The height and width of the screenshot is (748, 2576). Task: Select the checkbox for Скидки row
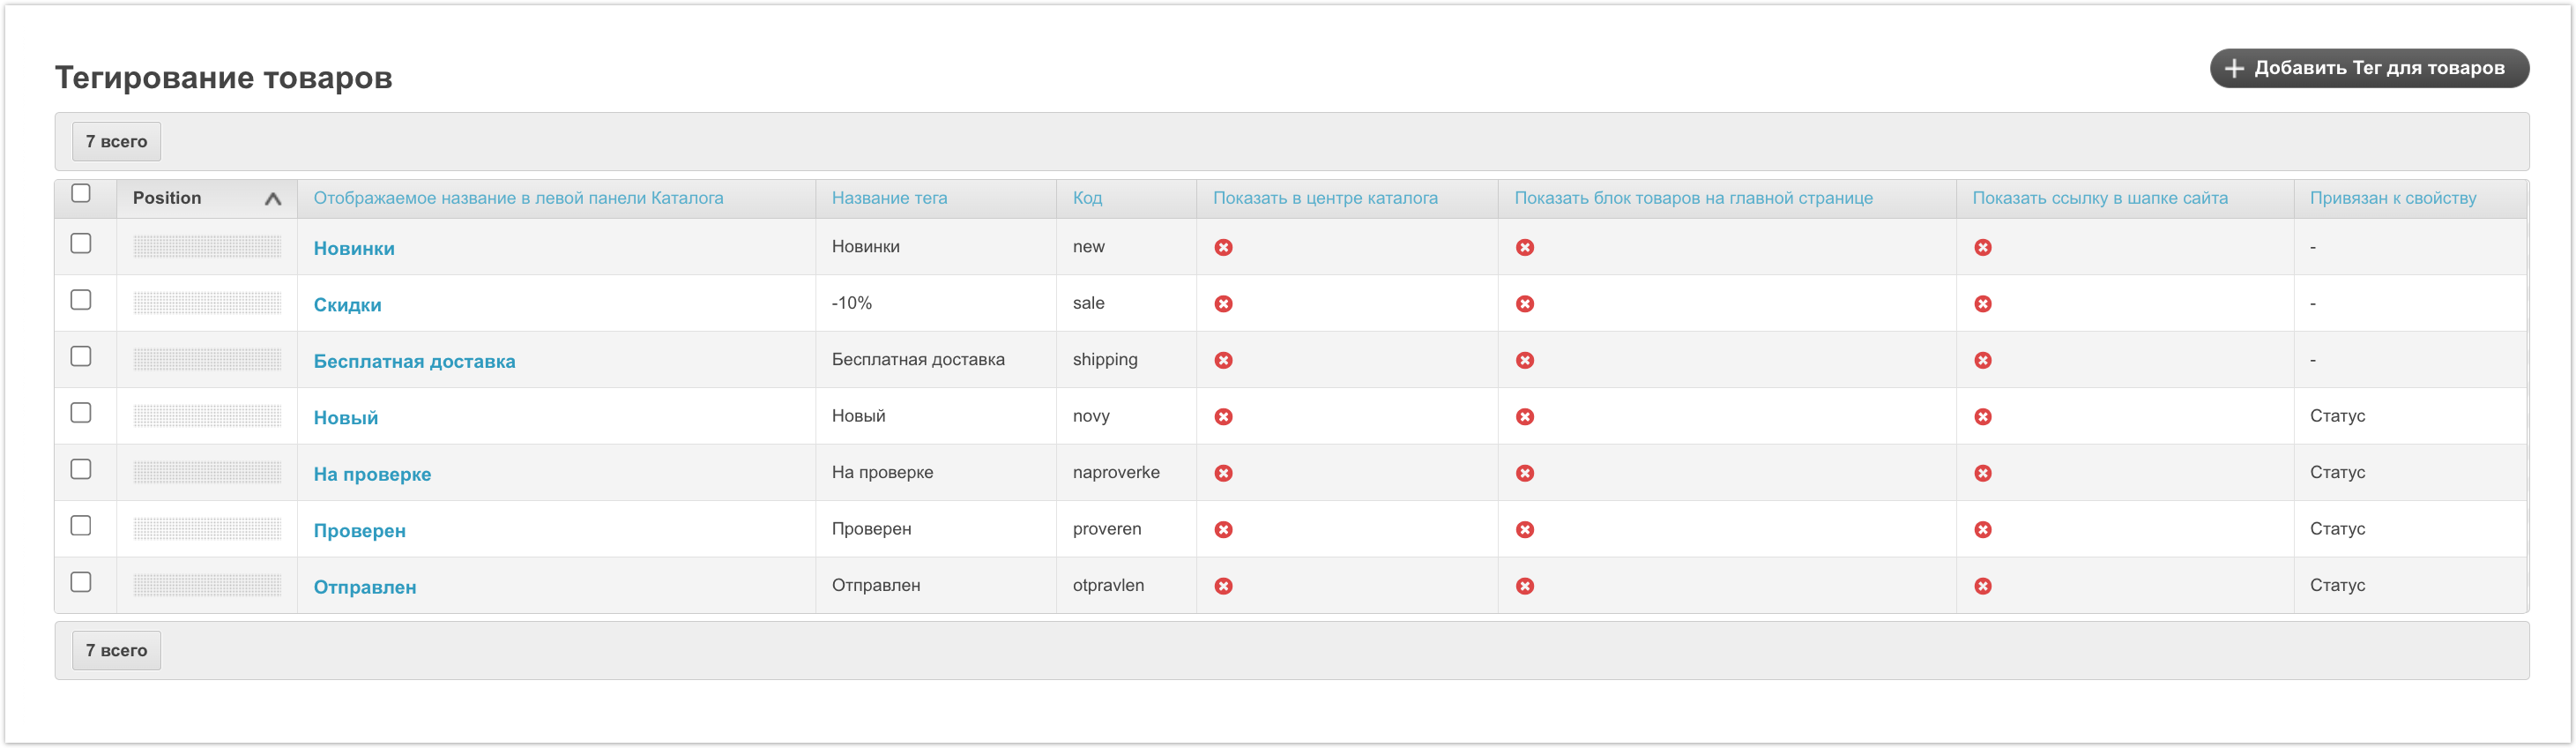tap(81, 300)
